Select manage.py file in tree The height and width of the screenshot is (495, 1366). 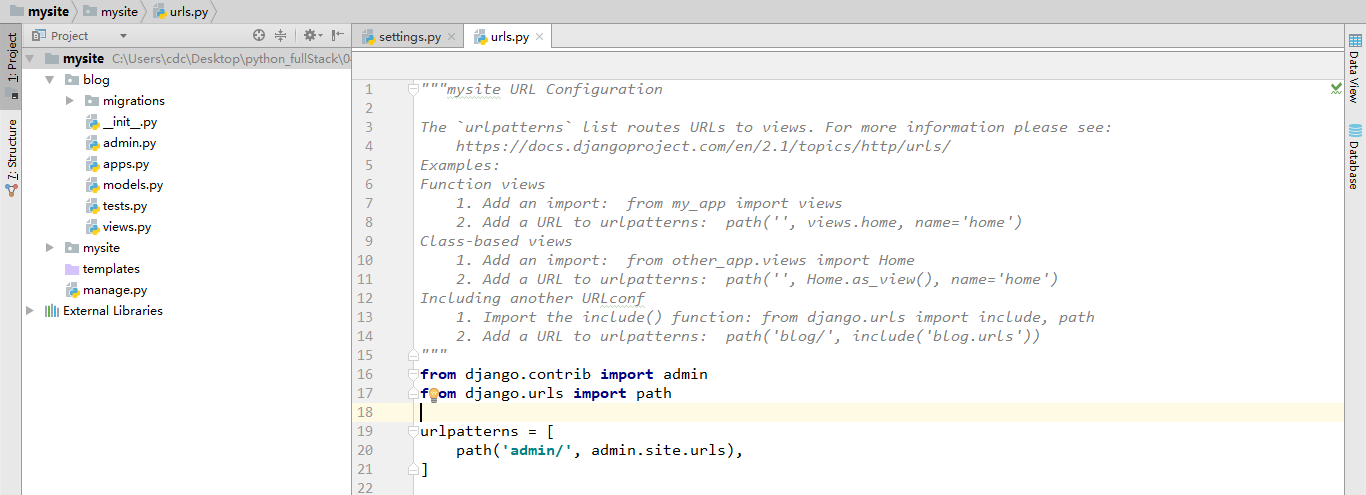tap(114, 290)
